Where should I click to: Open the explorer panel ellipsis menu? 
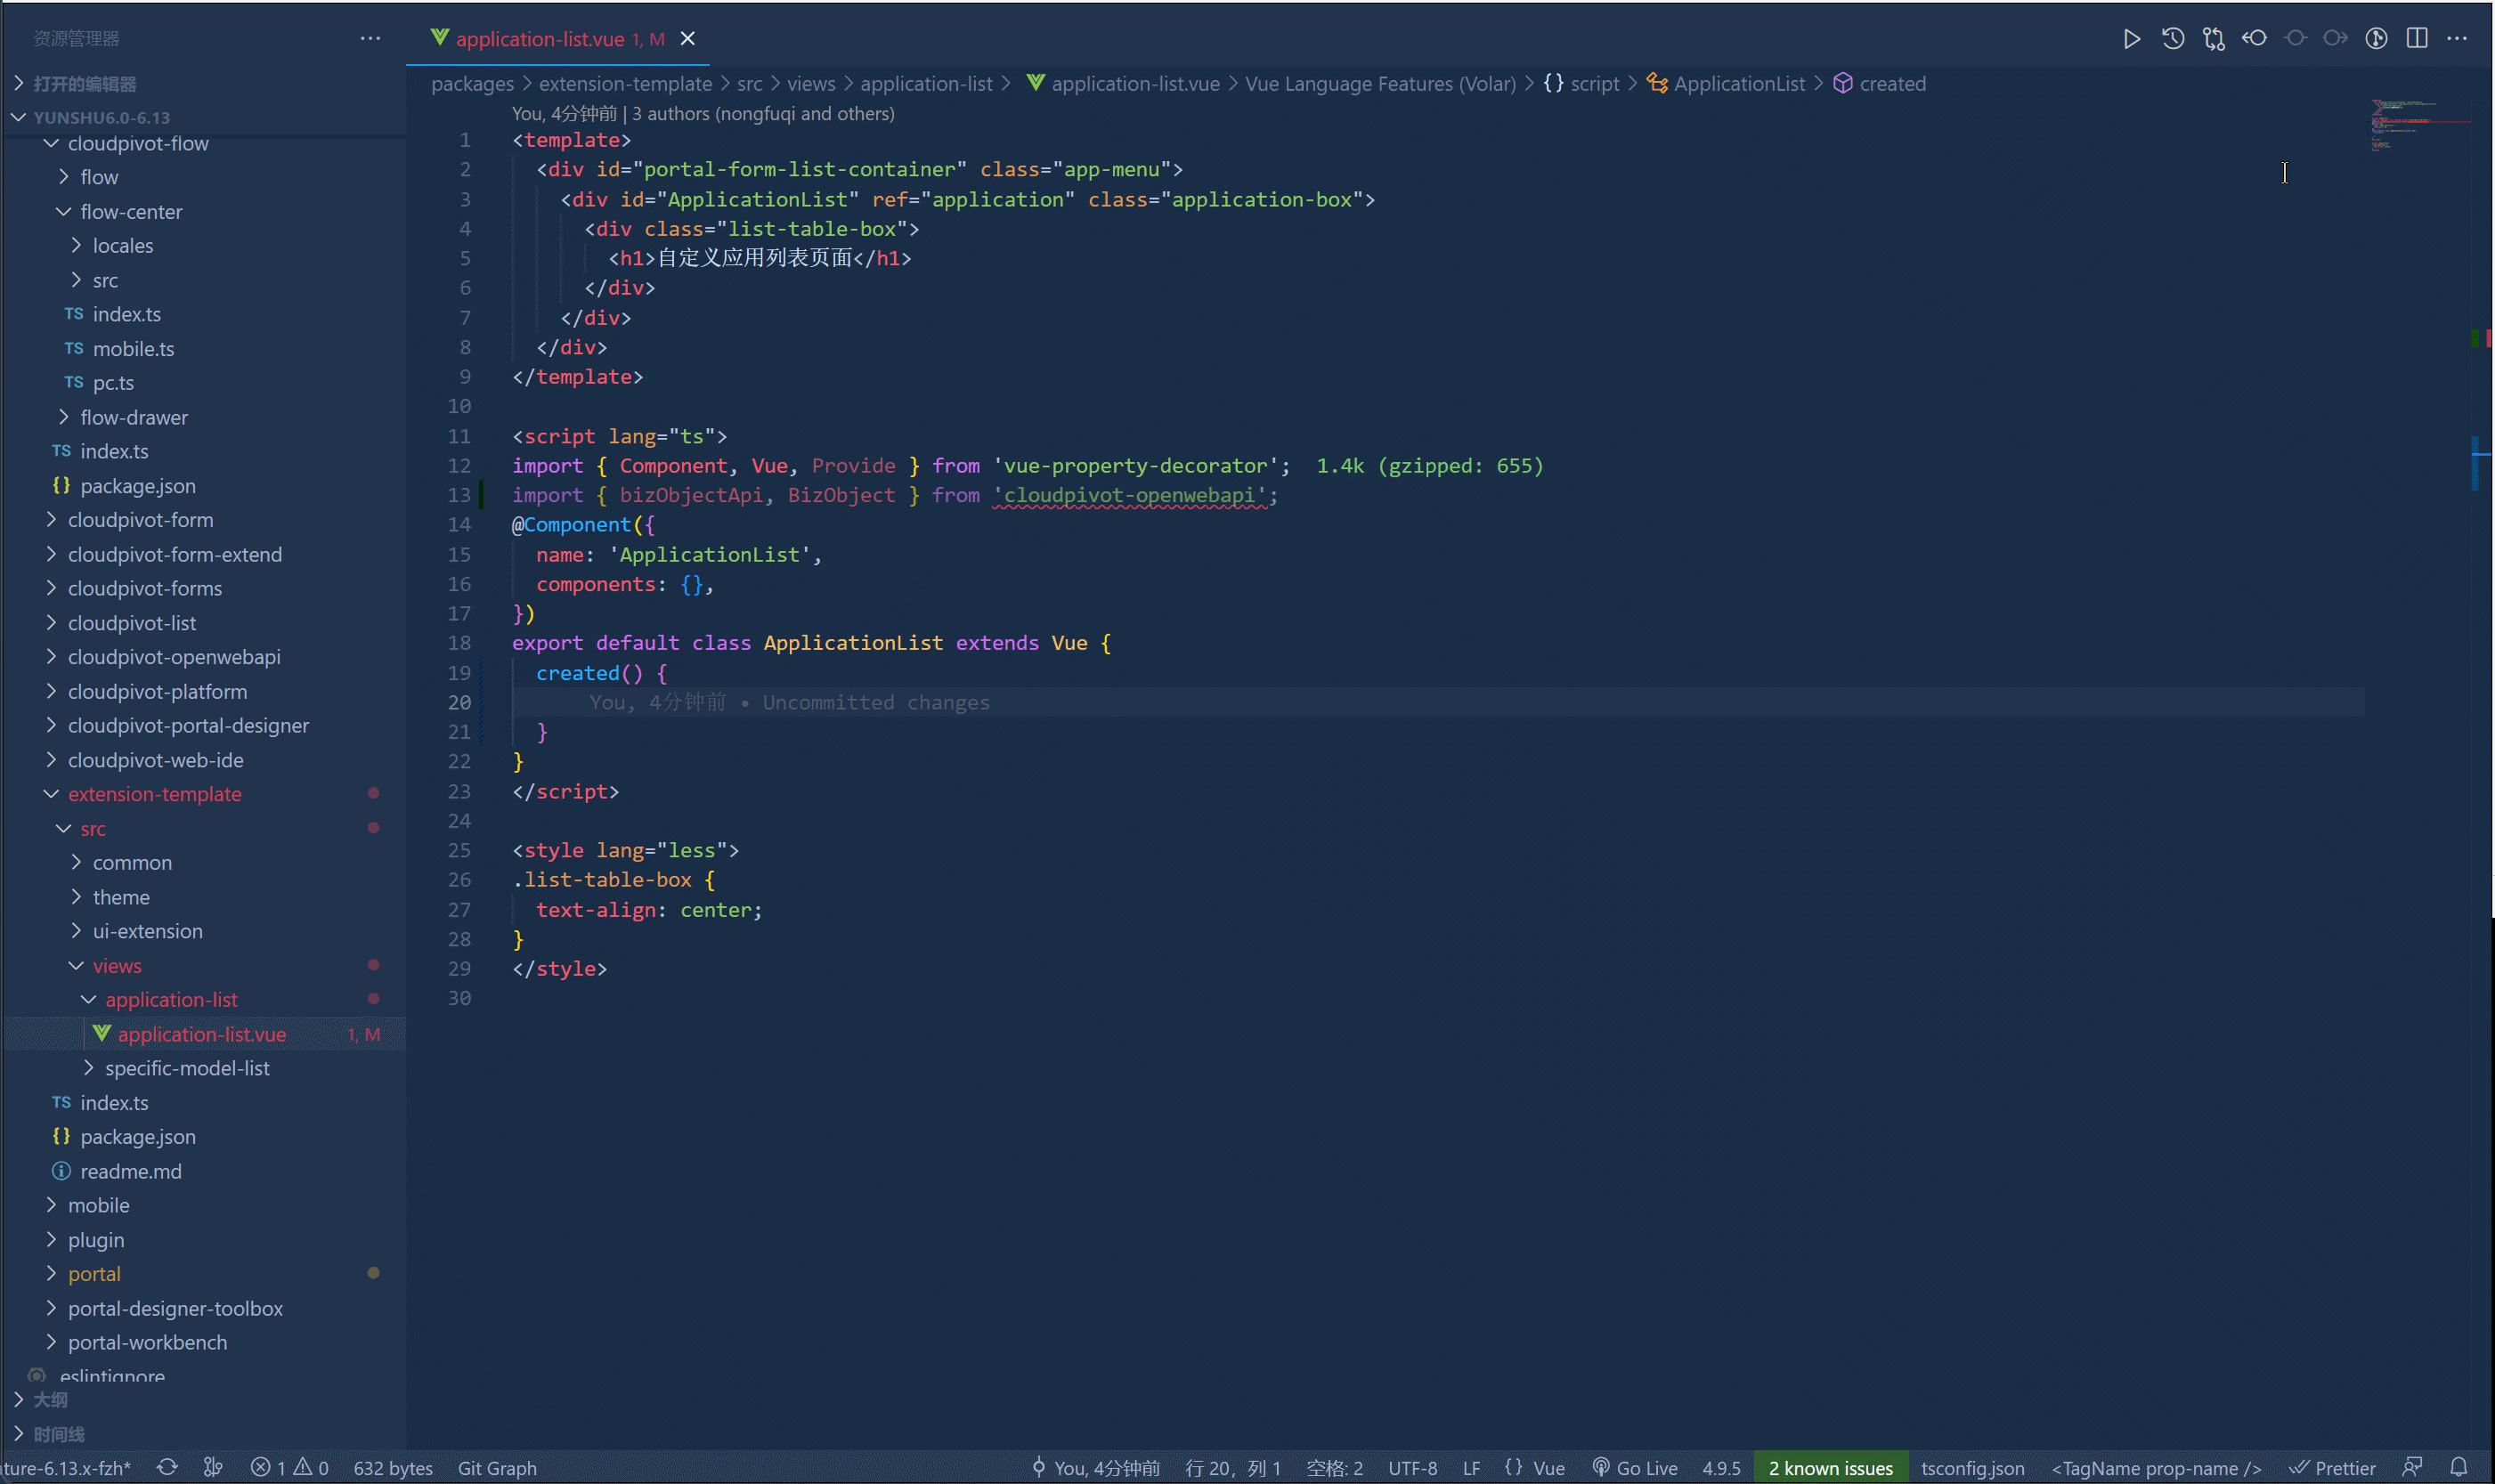click(370, 39)
